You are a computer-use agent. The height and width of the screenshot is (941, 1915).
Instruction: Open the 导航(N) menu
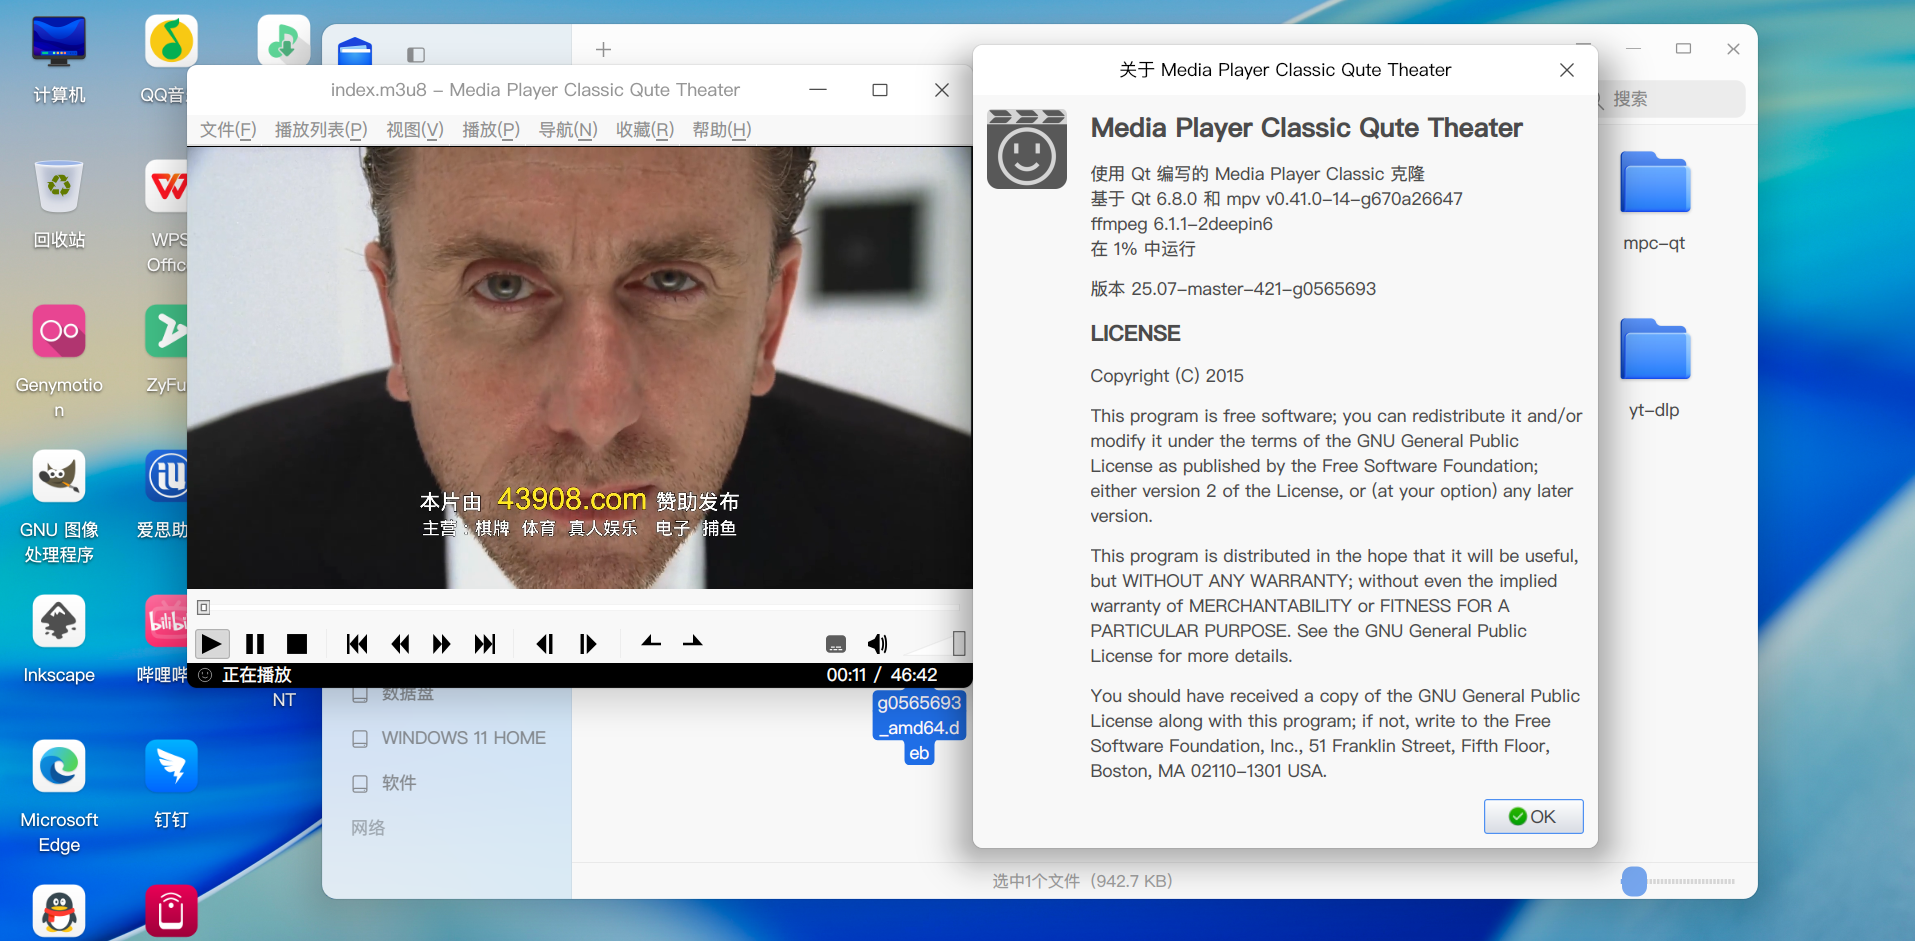pos(568,130)
